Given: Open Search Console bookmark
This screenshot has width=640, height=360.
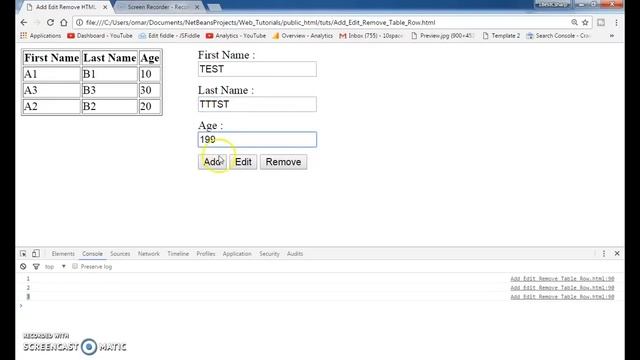Looking at the screenshot, I should pos(558,36).
